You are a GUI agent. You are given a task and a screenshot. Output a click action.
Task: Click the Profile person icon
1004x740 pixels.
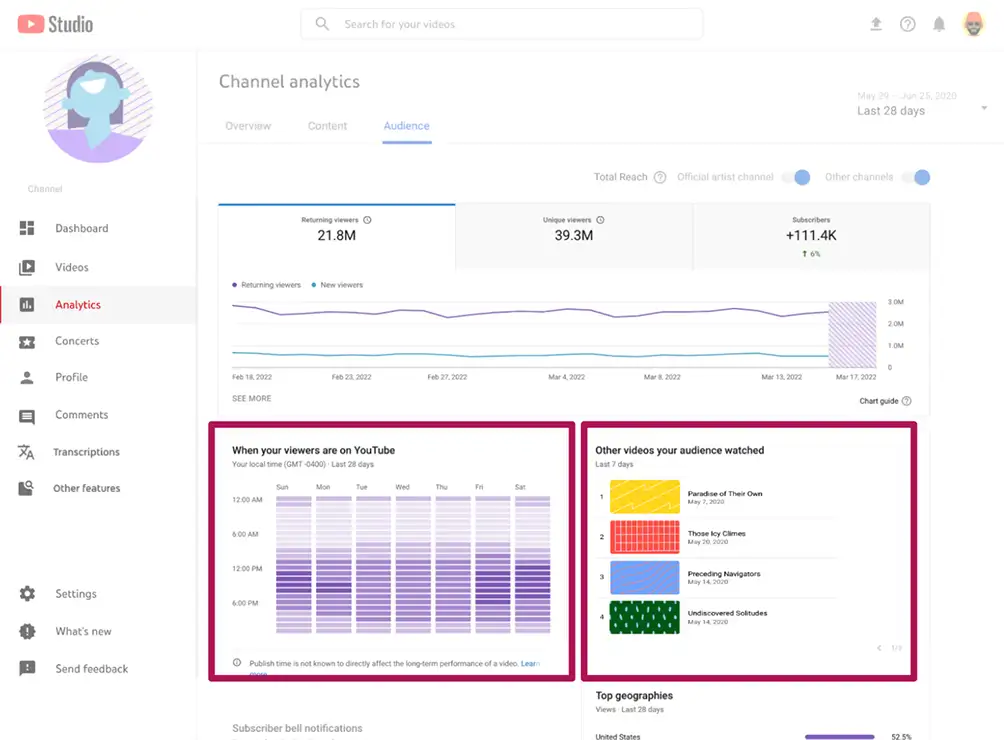point(27,378)
